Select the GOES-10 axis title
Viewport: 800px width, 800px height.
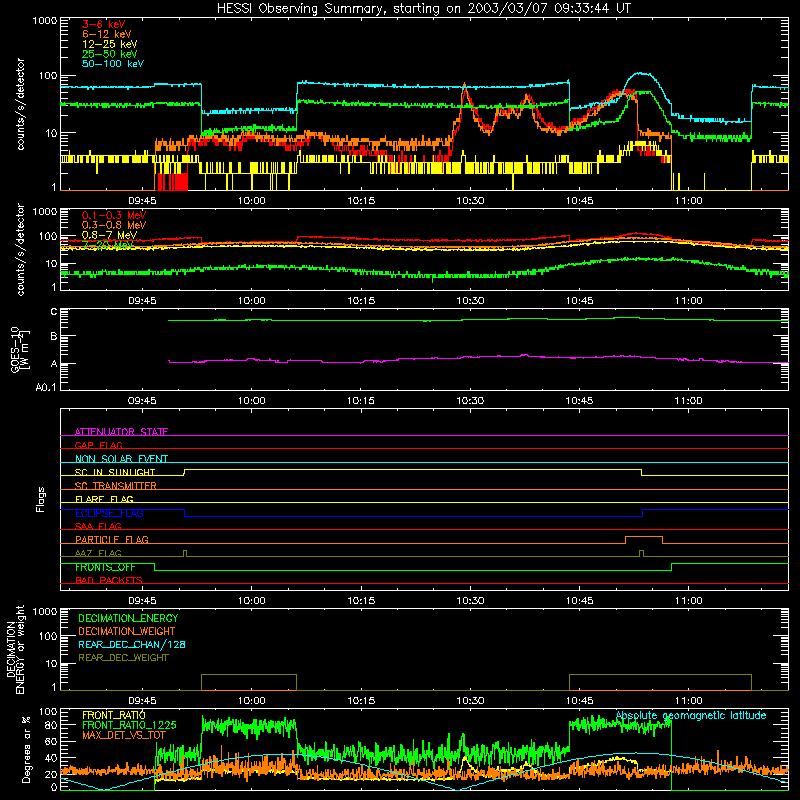pyautogui.click(x=19, y=349)
